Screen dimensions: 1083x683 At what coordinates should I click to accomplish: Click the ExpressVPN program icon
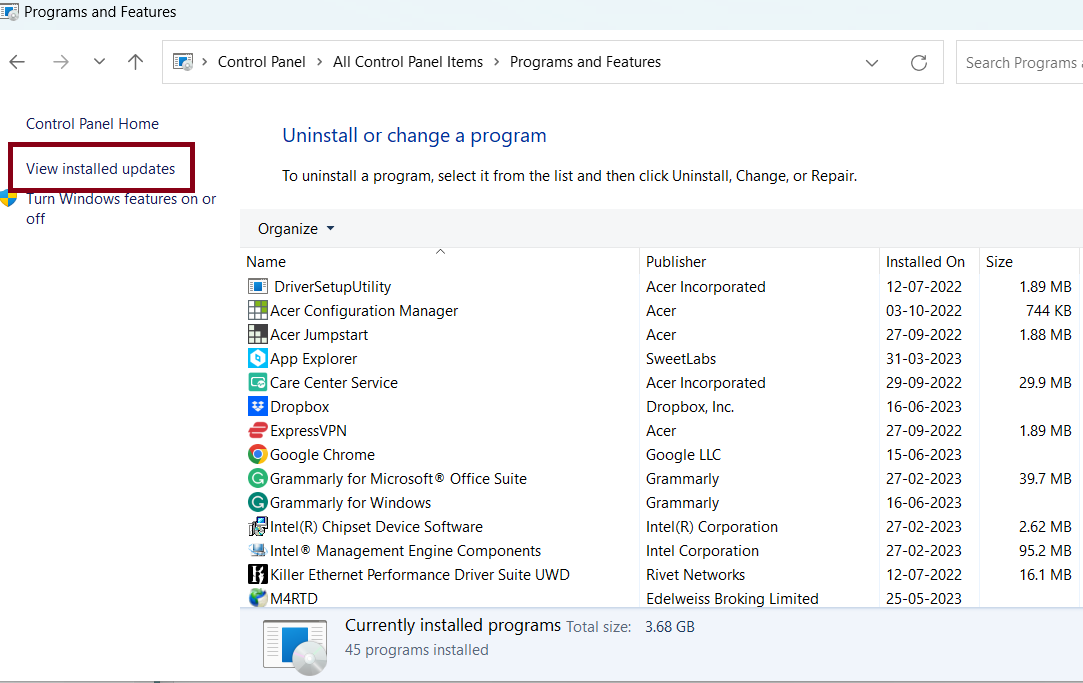click(x=258, y=430)
